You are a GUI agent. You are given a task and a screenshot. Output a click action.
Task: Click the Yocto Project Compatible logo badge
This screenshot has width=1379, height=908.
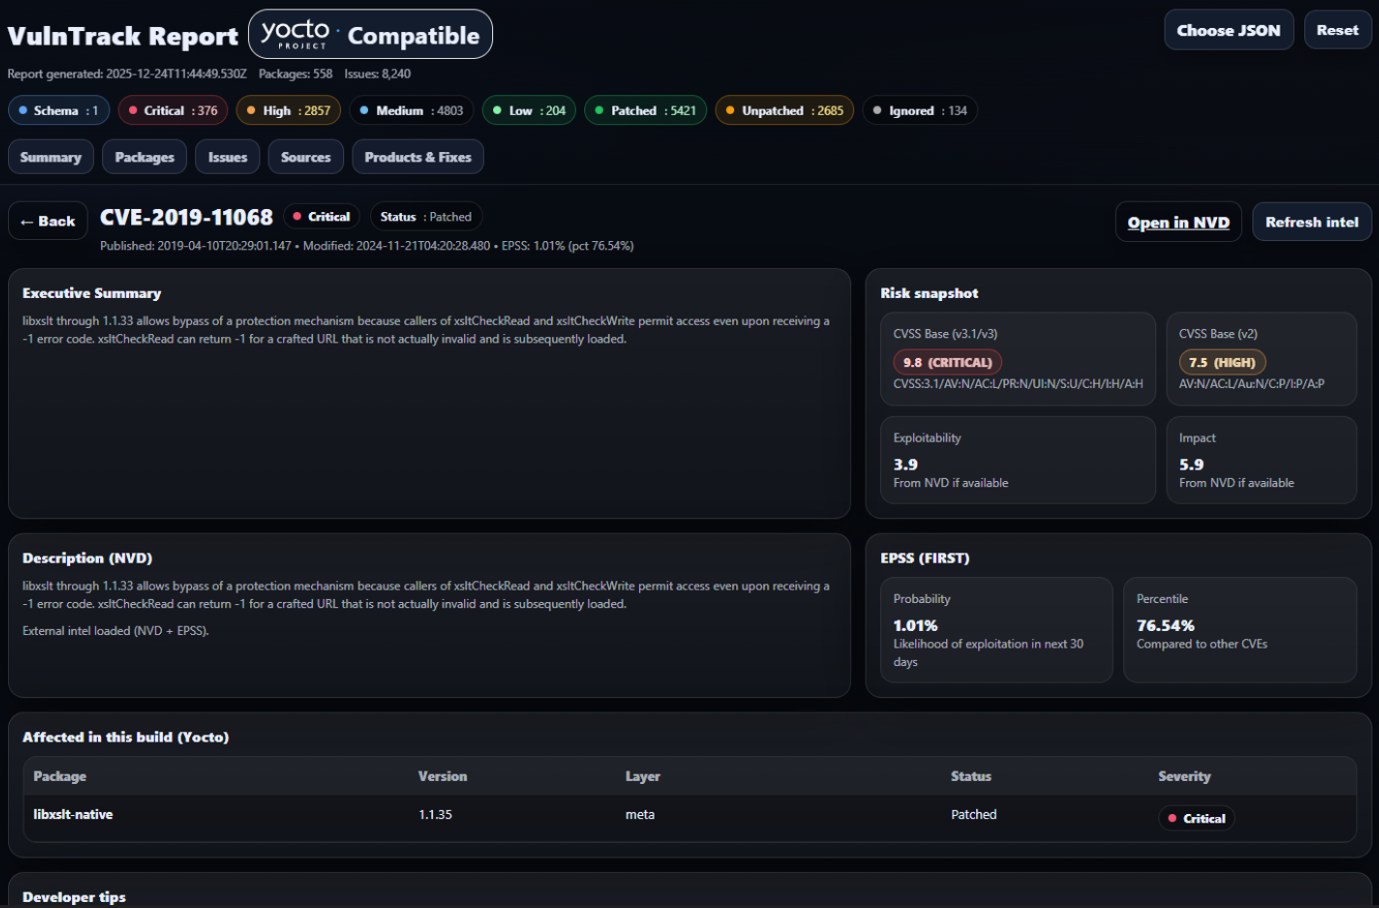pos(370,34)
